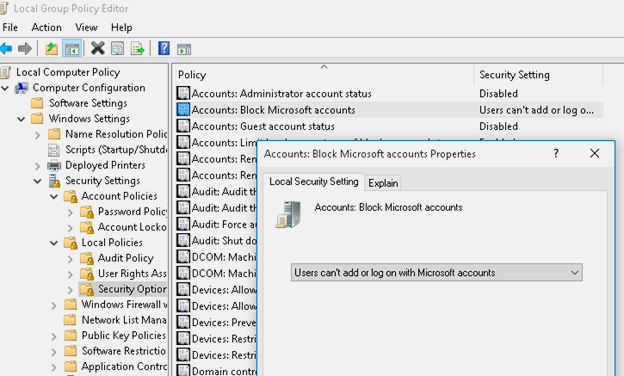The width and height of the screenshot is (624, 376).
Task: Click the Delete X toolbar icon
Action: coord(98,49)
